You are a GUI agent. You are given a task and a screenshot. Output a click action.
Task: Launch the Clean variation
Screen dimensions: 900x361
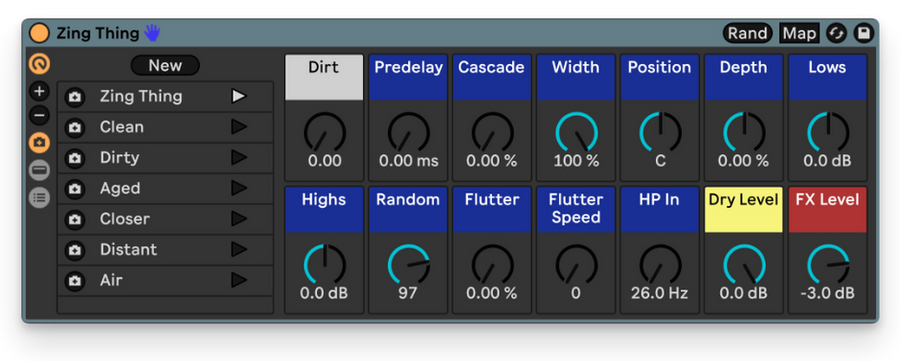coord(239,127)
